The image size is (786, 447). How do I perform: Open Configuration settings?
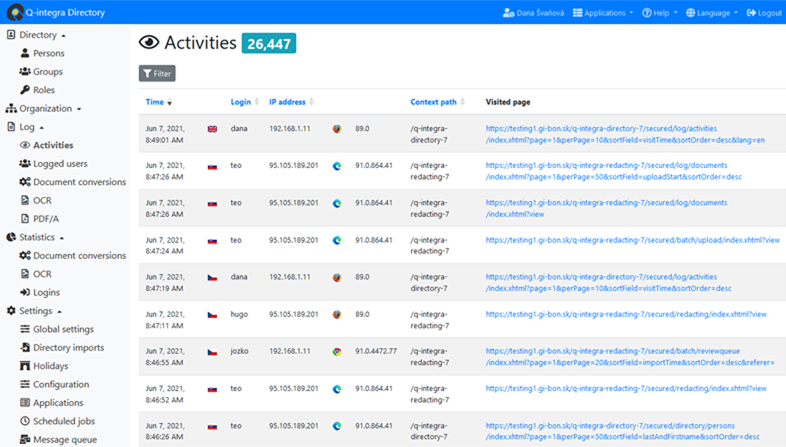coord(61,385)
